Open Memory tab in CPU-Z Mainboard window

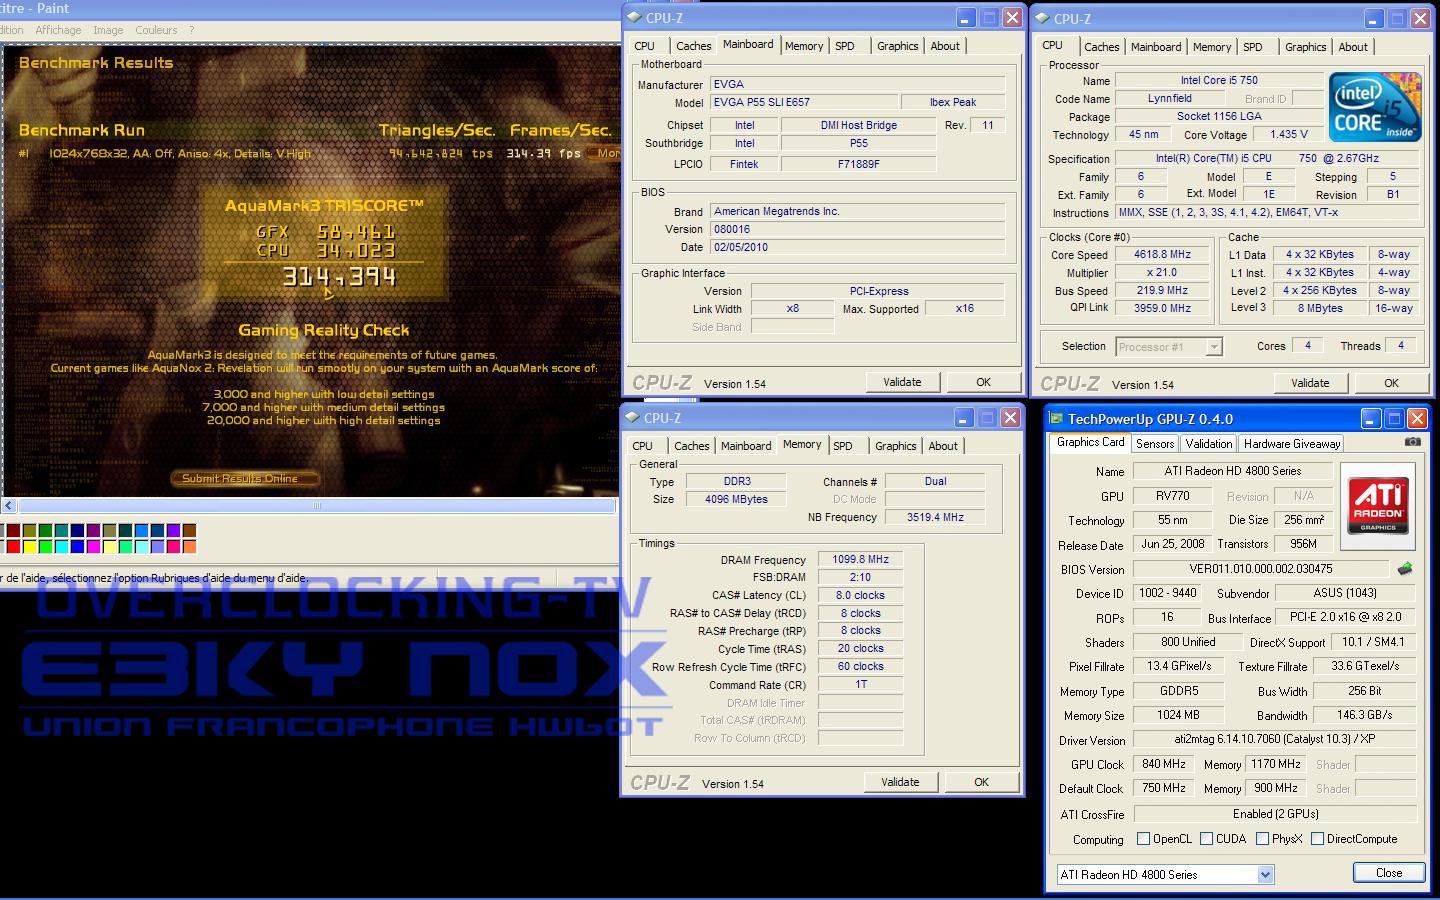click(x=804, y=46)
